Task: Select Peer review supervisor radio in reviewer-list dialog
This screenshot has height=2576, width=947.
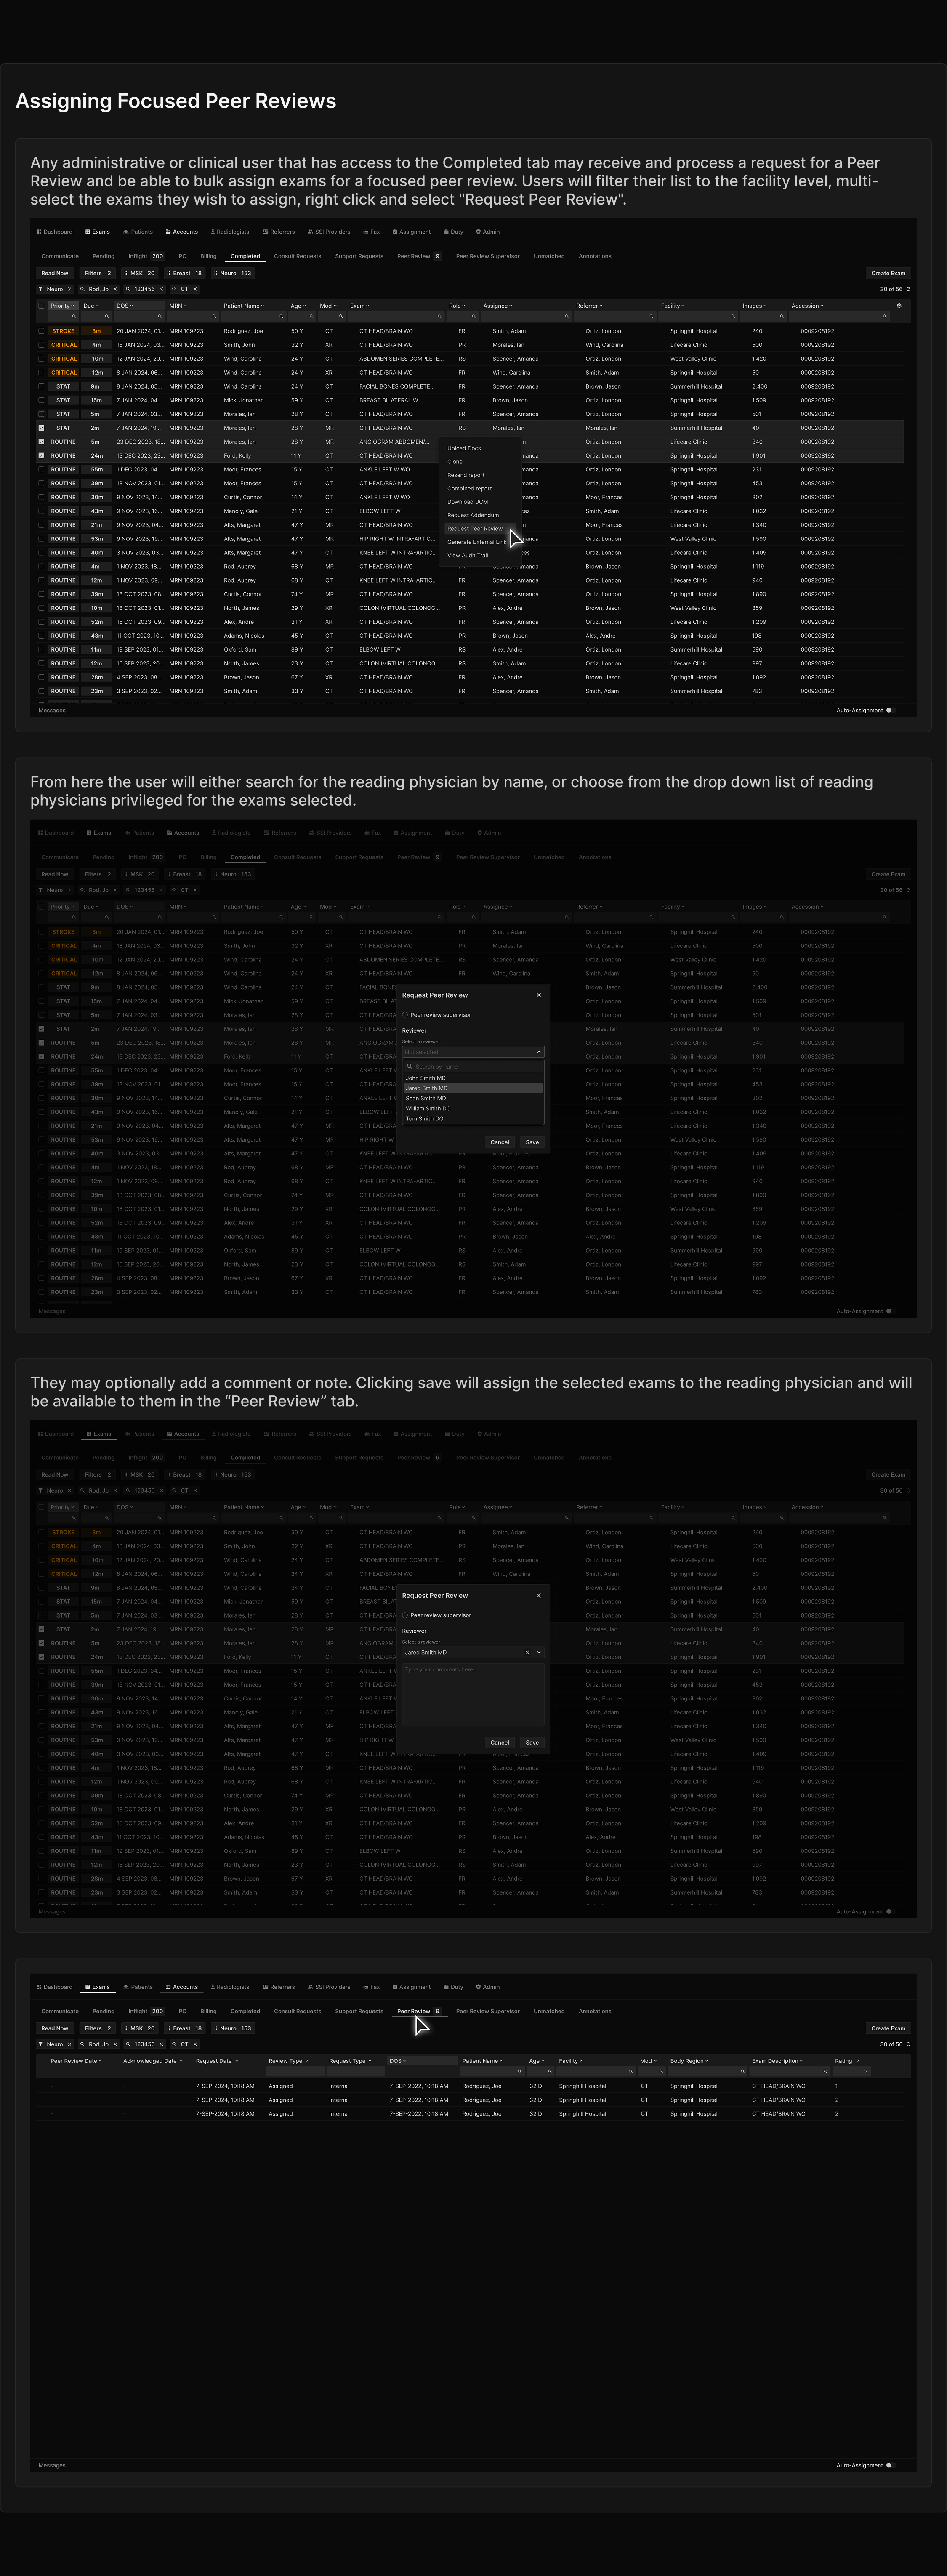Action: coord(405,1015)
